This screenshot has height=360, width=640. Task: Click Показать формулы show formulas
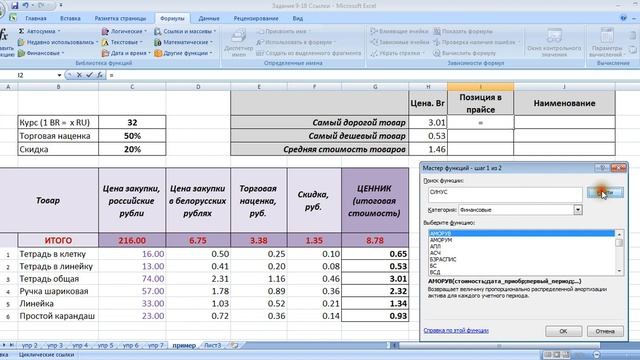pyautogui.click(x=463, y=31)
